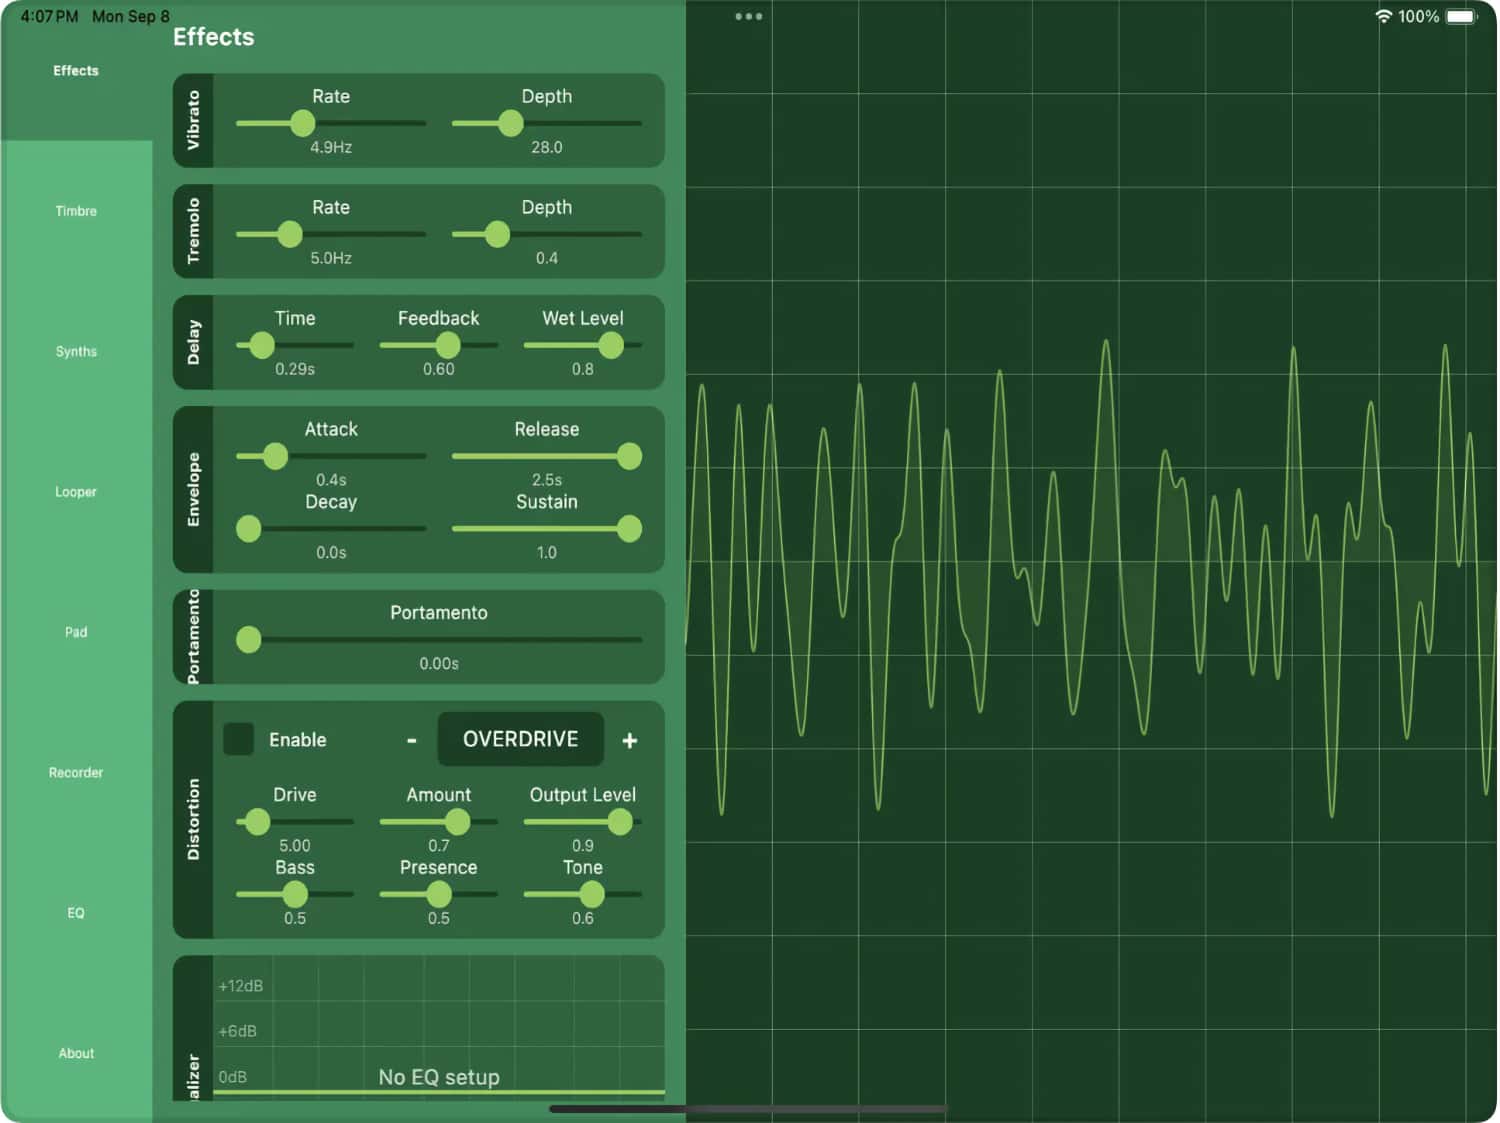Click the Portamento slider knob
This screenshot has width=1500, height=1123.
coord(248,639)
